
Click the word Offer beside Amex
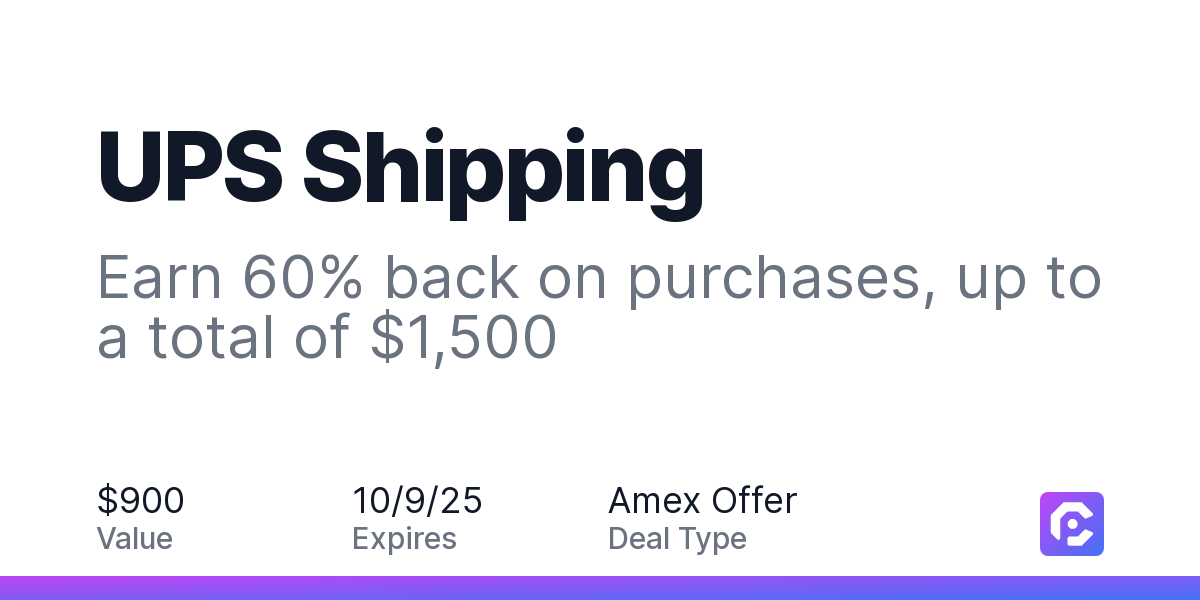(751, 501)
